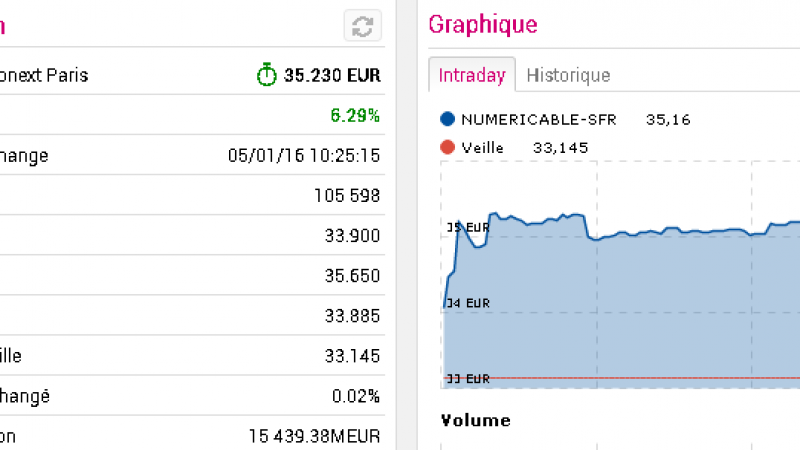Click the Volume heading below chart
The height and width of the screenshot is (450, 800).
point(476,420)
